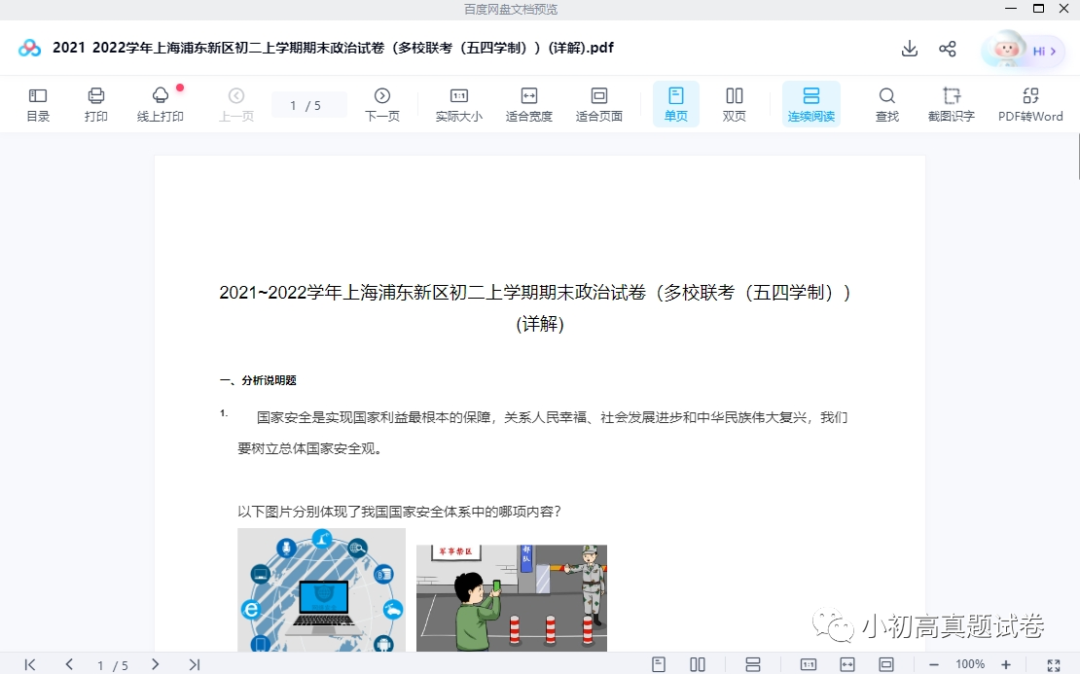Click the Baidu Netdisk logo icon
The image size is (1080, 674).
(x=30, y=48)
